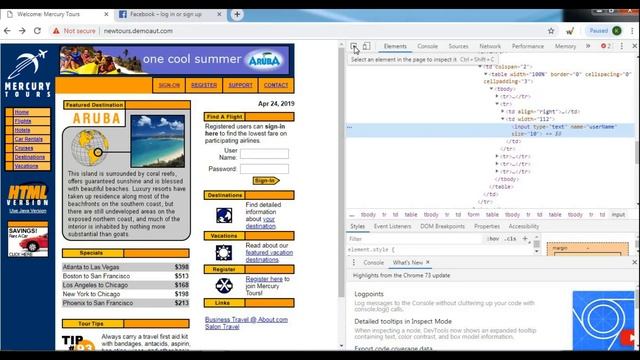640x360 pixels.
Task: Close the Welcome: Mercury Tours tab
Action: (x=106, y=14)
